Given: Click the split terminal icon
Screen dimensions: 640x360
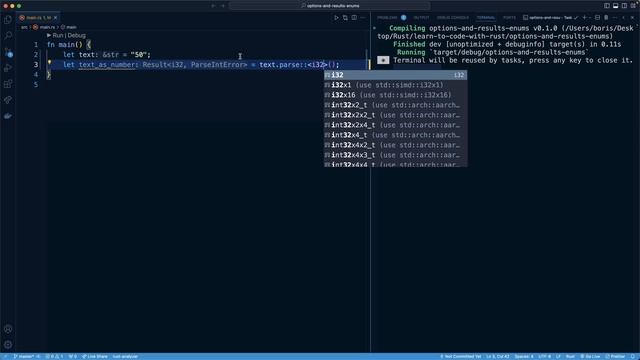Looking at the screenshot, I should (597, 18).
